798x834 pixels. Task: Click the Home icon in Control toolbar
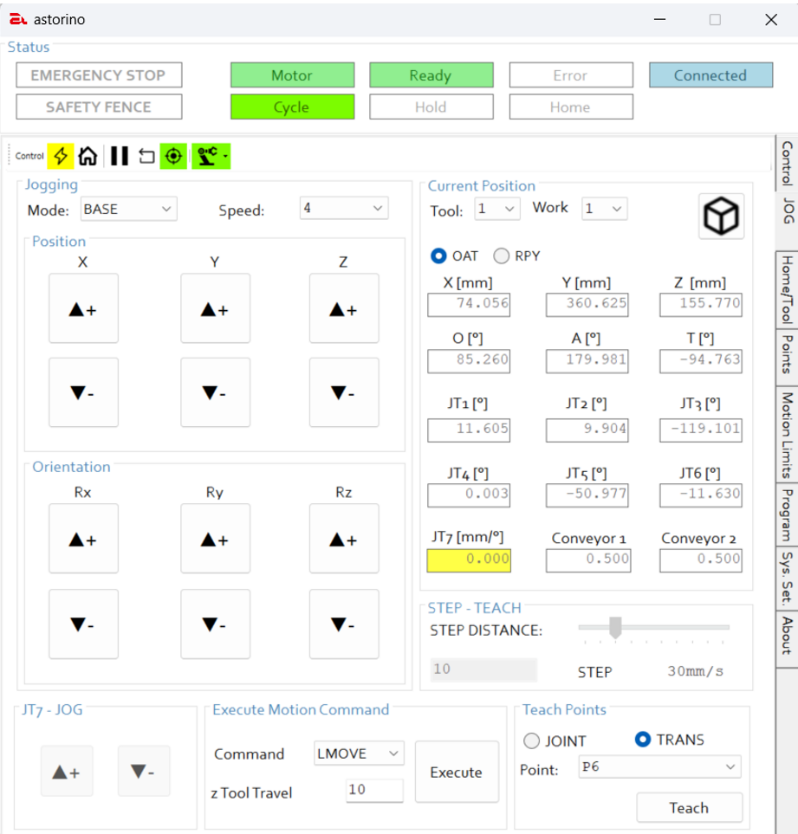coord(88,156)
